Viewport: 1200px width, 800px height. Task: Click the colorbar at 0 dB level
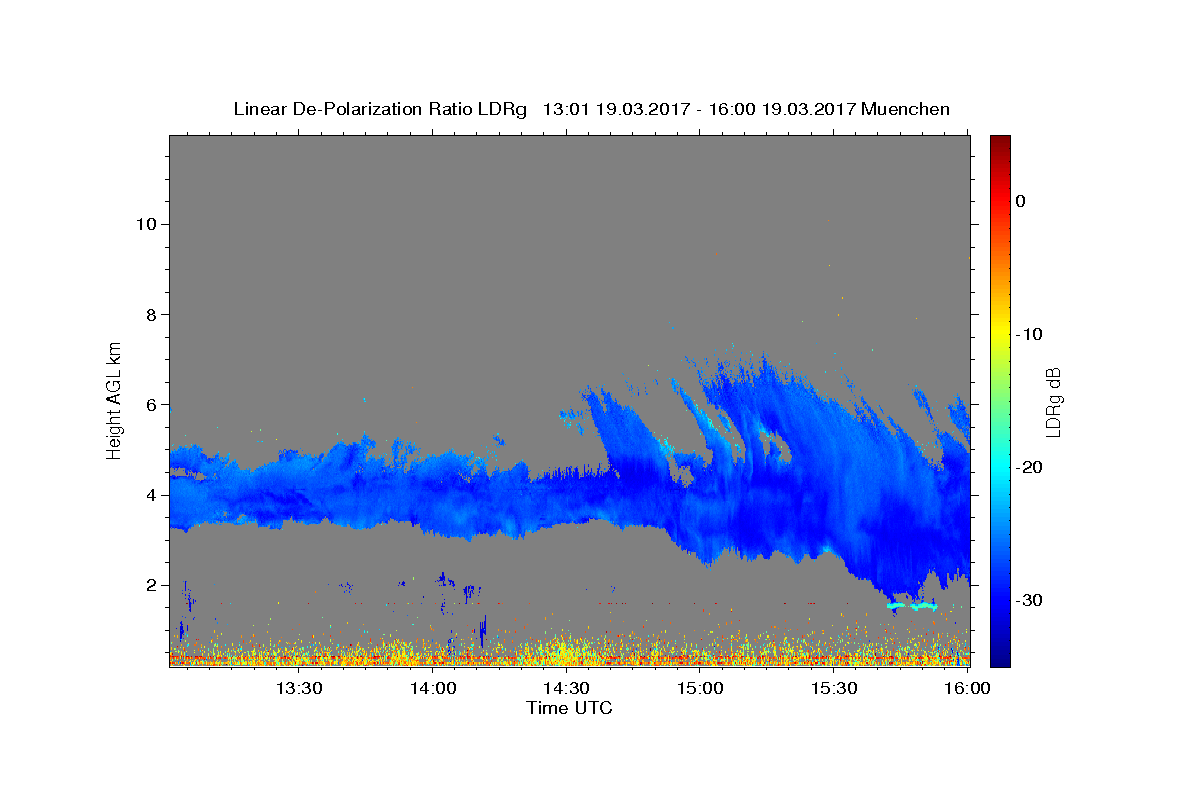[x=1000, y=201]
